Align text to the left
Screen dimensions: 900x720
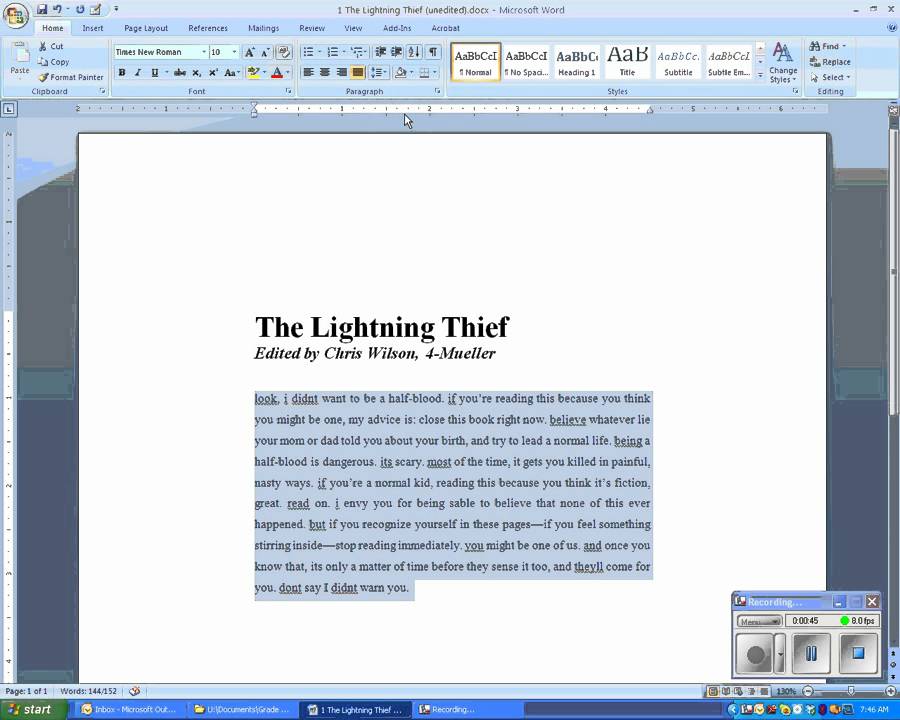point(308,73)
